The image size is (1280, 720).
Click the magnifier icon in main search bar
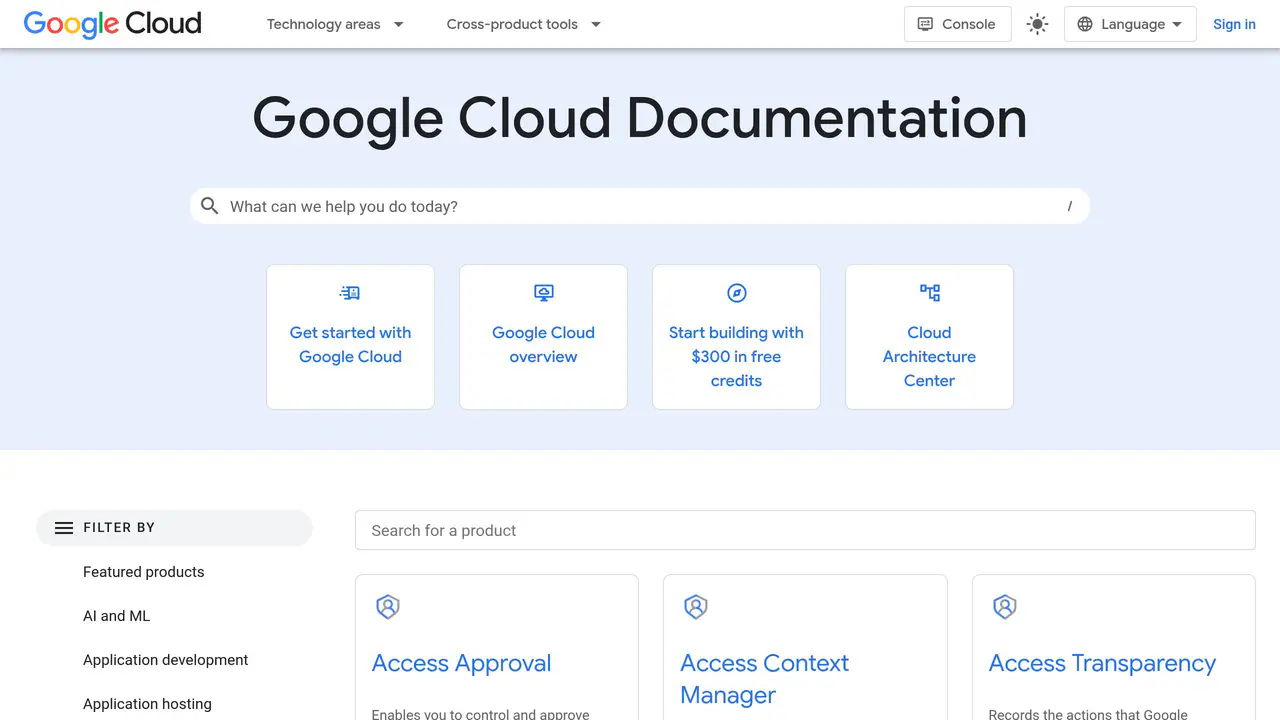pyautogui.click(x=209, y=206)
